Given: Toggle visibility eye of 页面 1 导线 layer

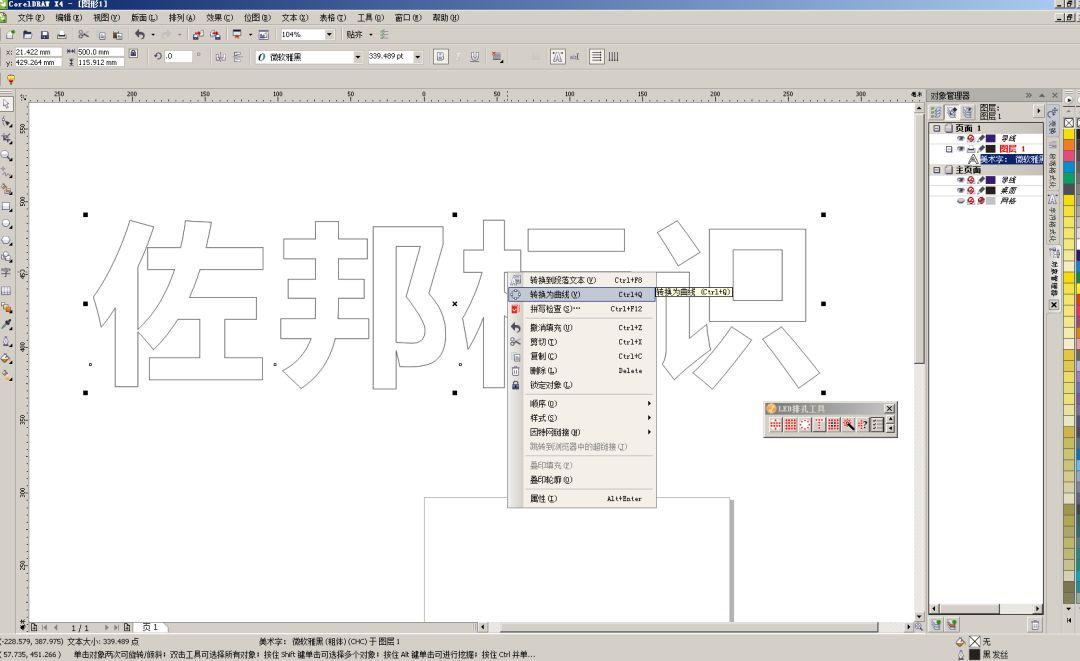Looking at the screenshot, I should (960, 138).
